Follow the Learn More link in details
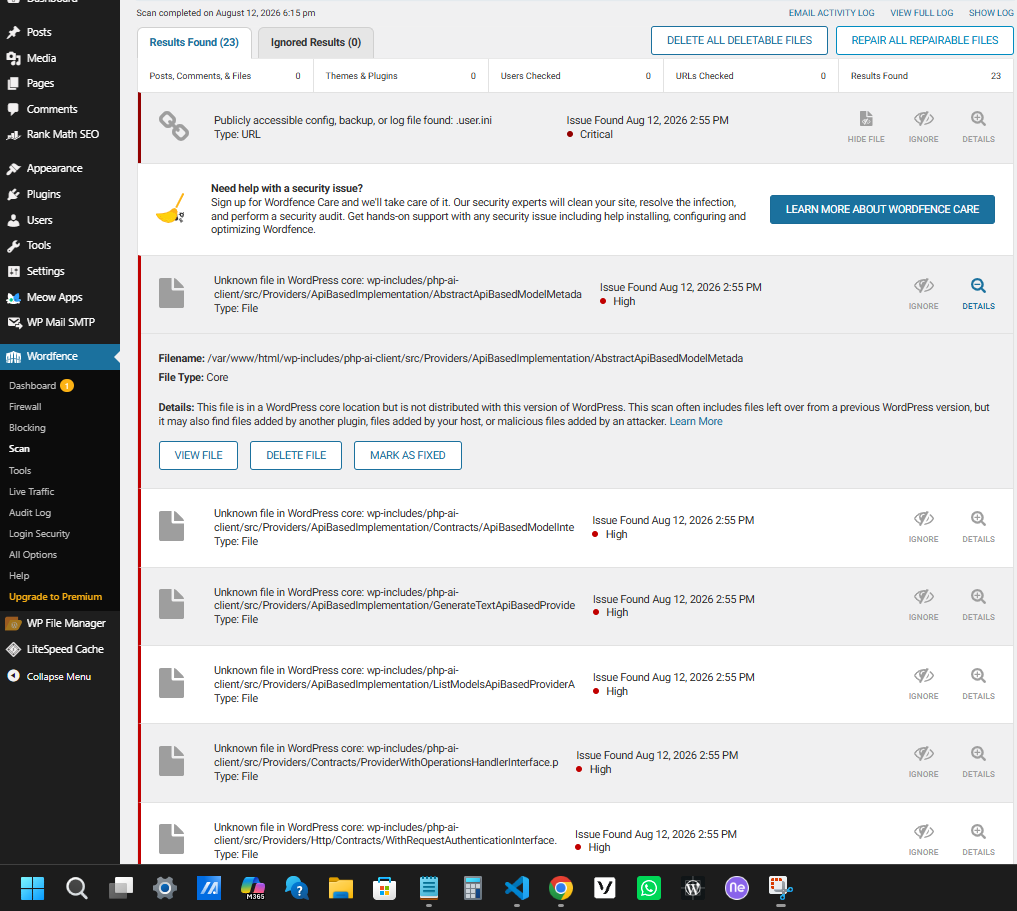The image size is (1017, 911). tap(696, 421)
